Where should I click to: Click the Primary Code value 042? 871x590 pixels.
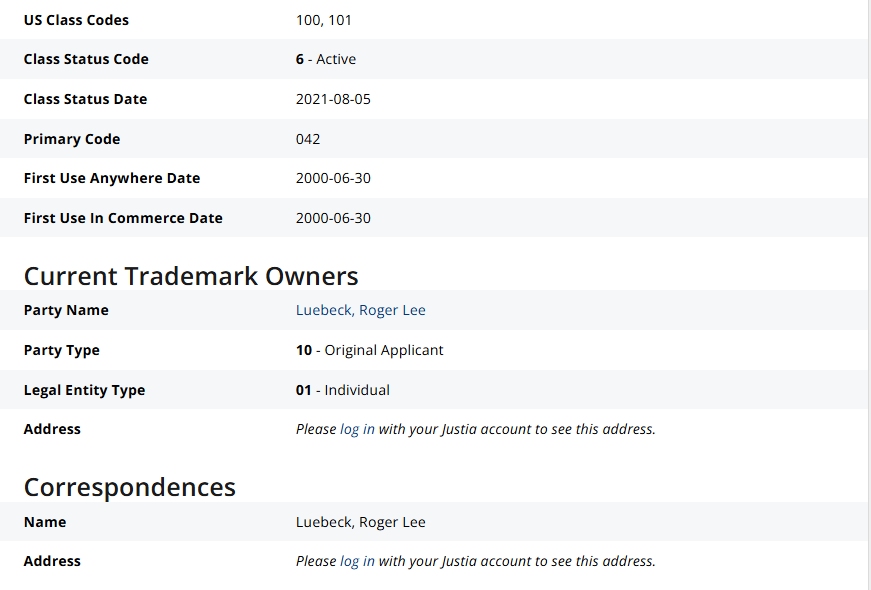[x=308, y=139]
